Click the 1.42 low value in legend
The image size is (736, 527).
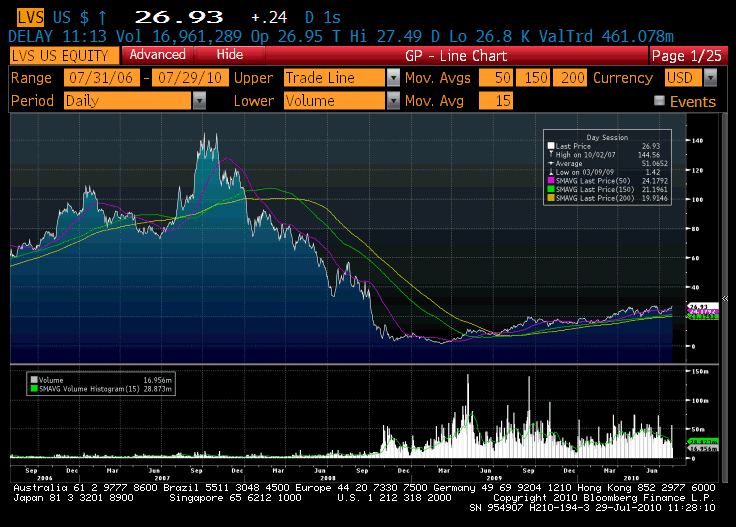[653, 172]
